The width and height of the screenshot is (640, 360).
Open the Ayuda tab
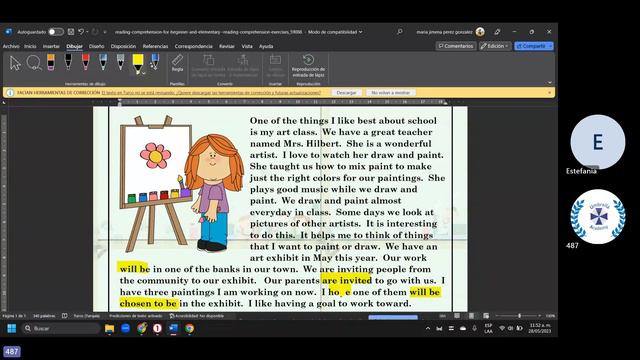pos(266,46)
